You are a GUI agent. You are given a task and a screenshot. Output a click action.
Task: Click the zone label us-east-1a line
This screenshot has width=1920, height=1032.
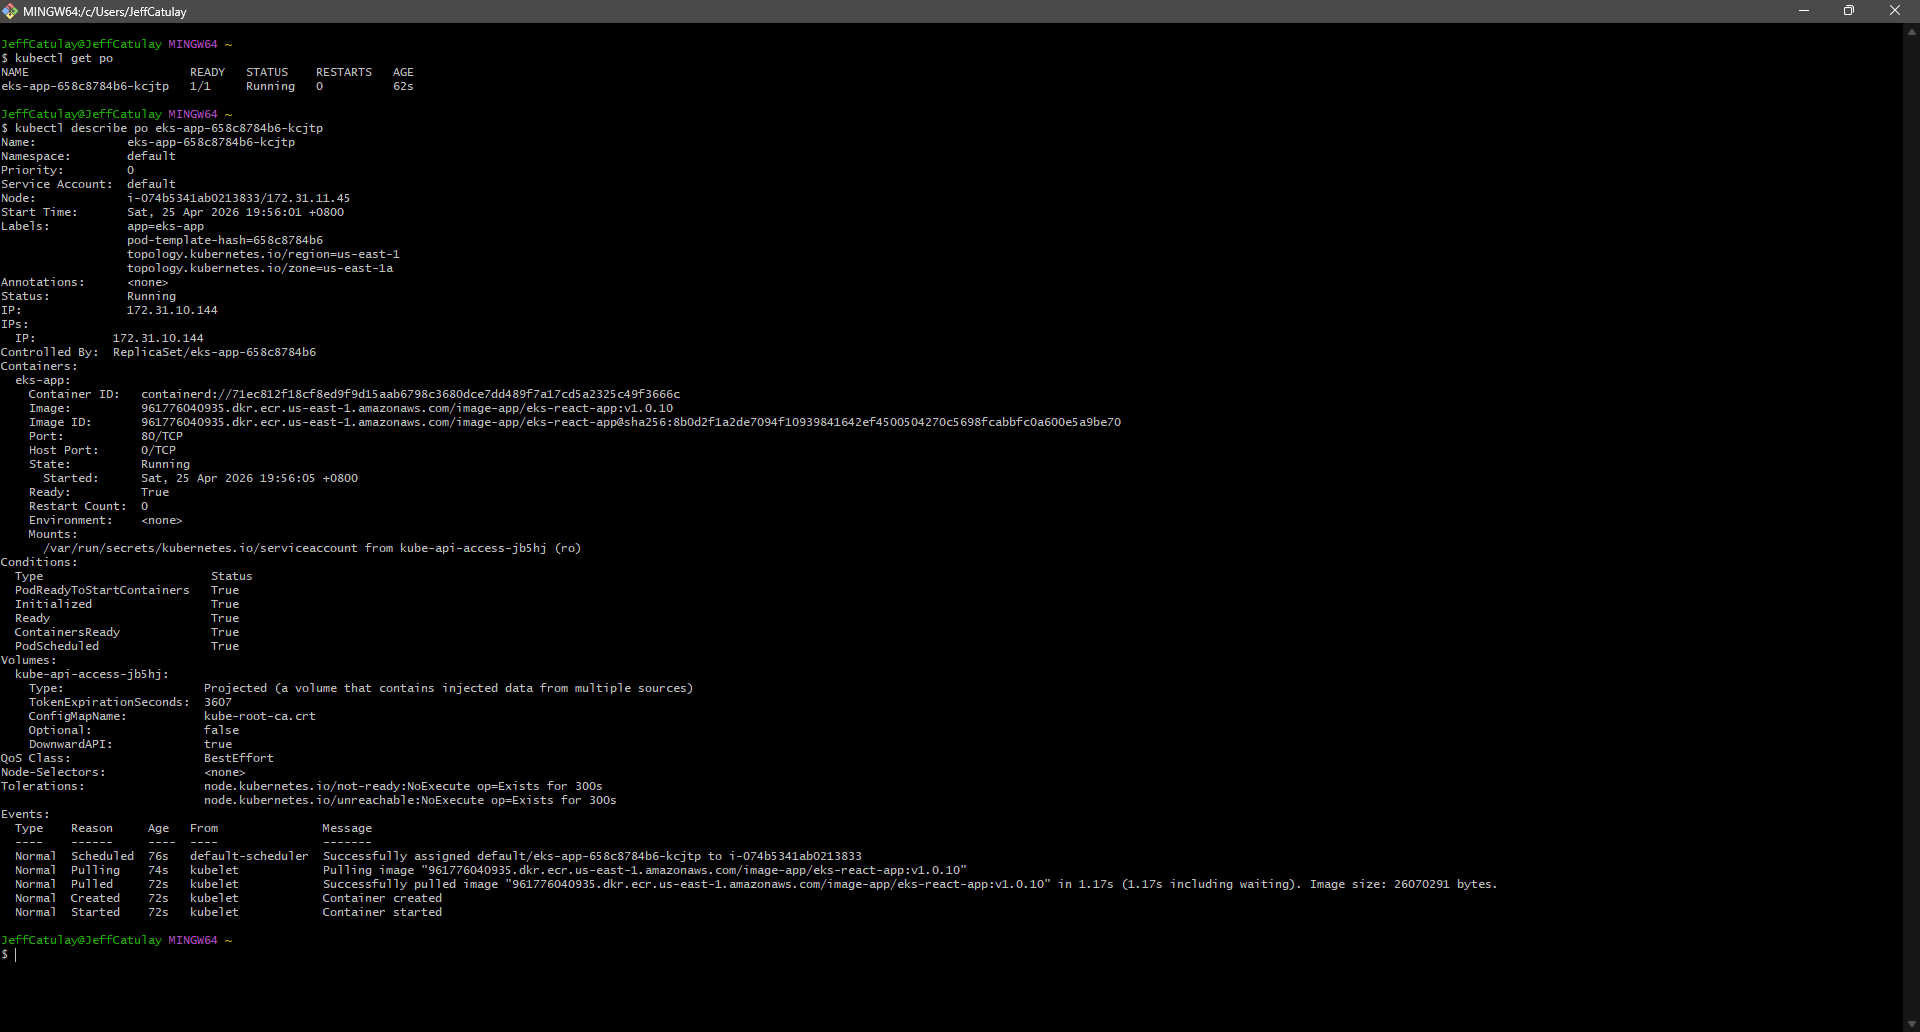260,268
